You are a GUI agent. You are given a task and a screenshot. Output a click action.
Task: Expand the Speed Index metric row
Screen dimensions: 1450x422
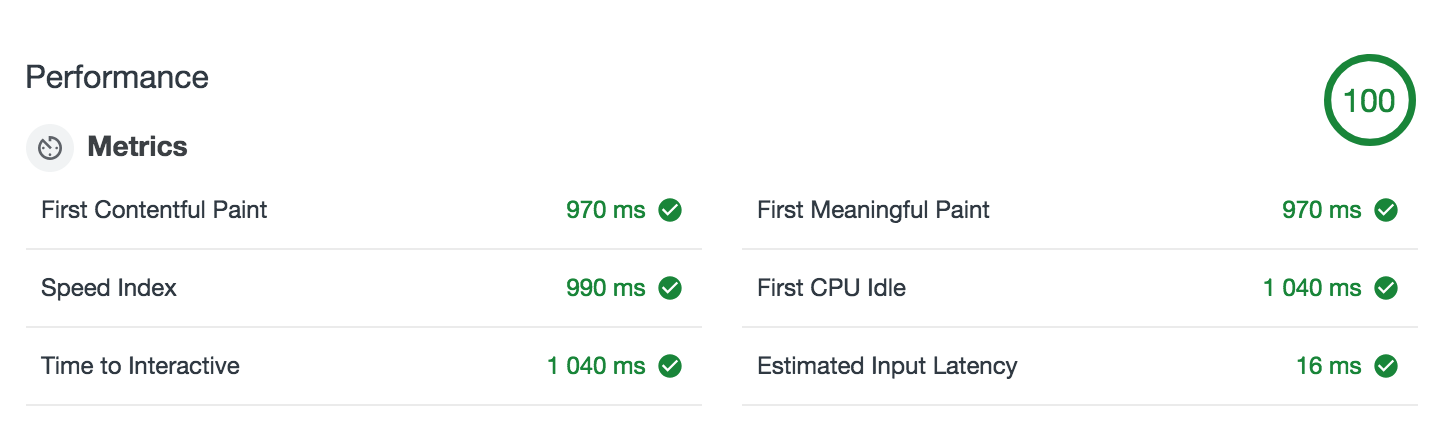(109, 288)
